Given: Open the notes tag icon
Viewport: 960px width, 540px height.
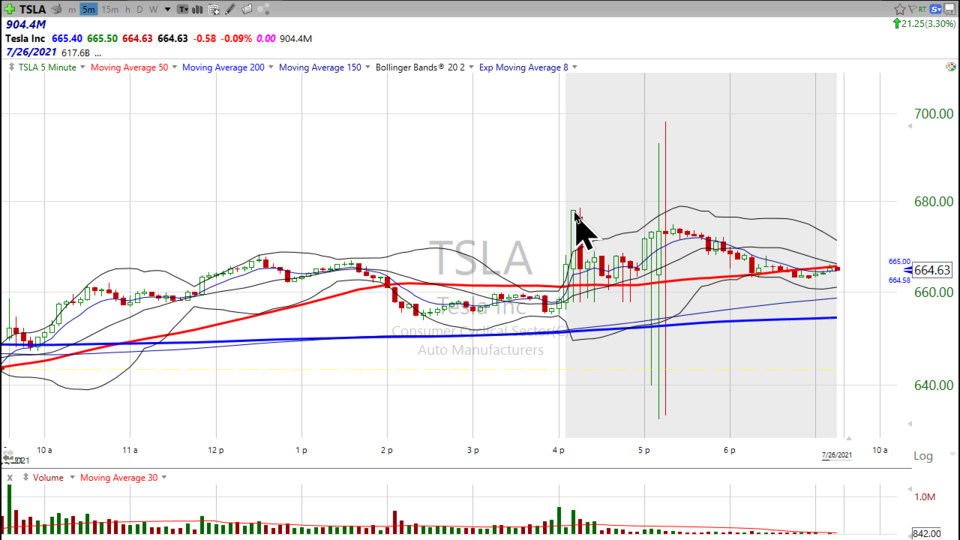Looking at the screenshot, I should coord(247,9).
